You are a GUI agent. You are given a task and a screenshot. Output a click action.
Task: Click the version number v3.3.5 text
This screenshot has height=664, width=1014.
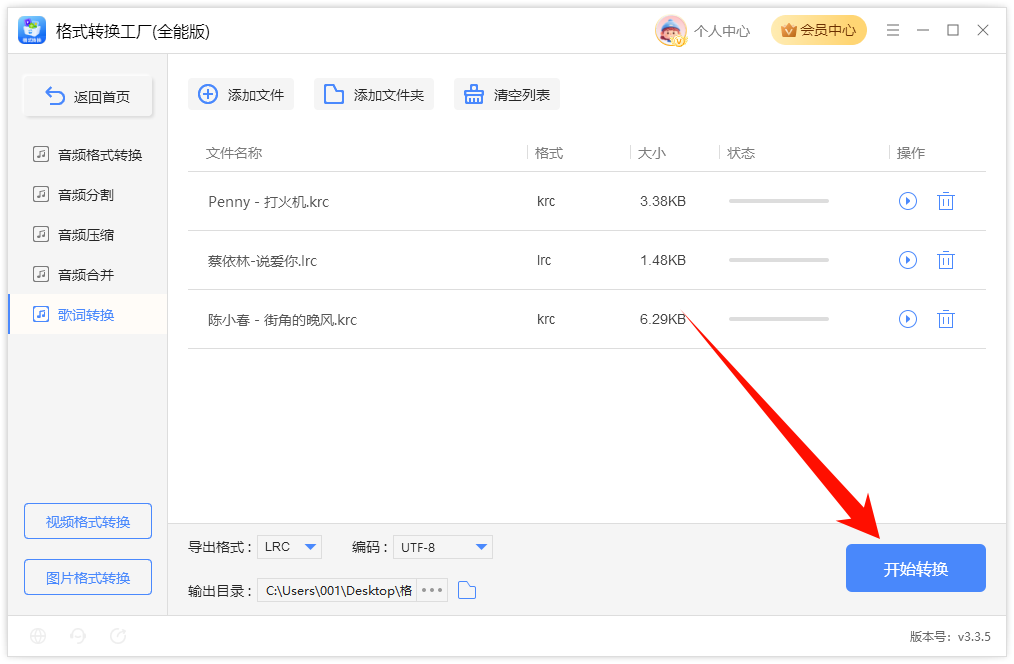click(974, 637)
